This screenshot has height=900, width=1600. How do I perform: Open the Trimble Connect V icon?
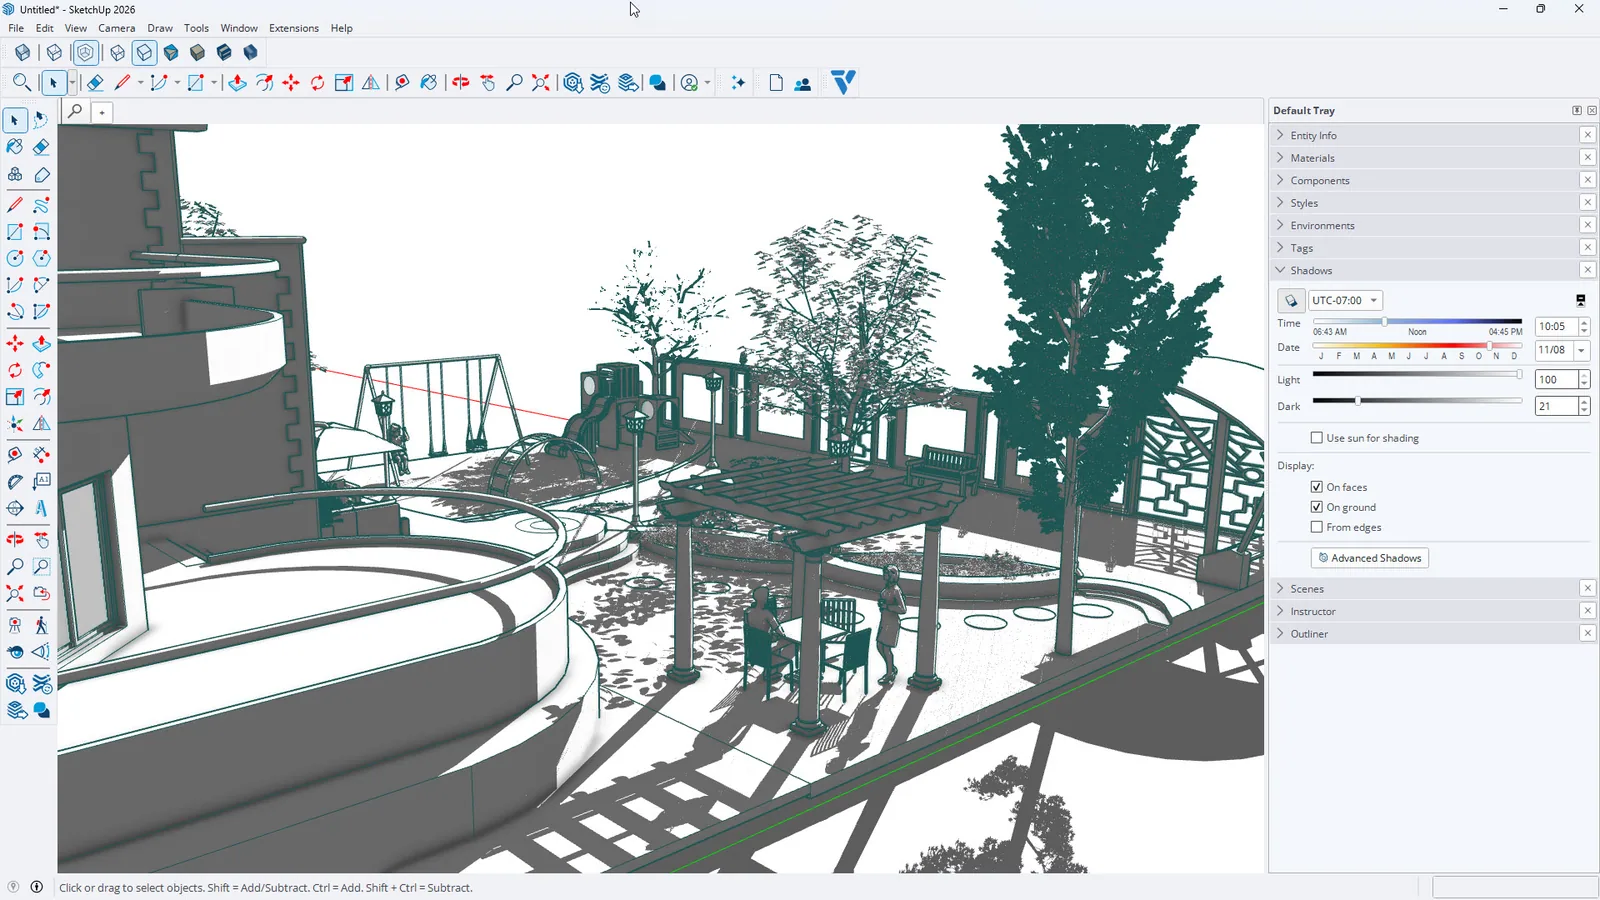click(x=843, y=82)
